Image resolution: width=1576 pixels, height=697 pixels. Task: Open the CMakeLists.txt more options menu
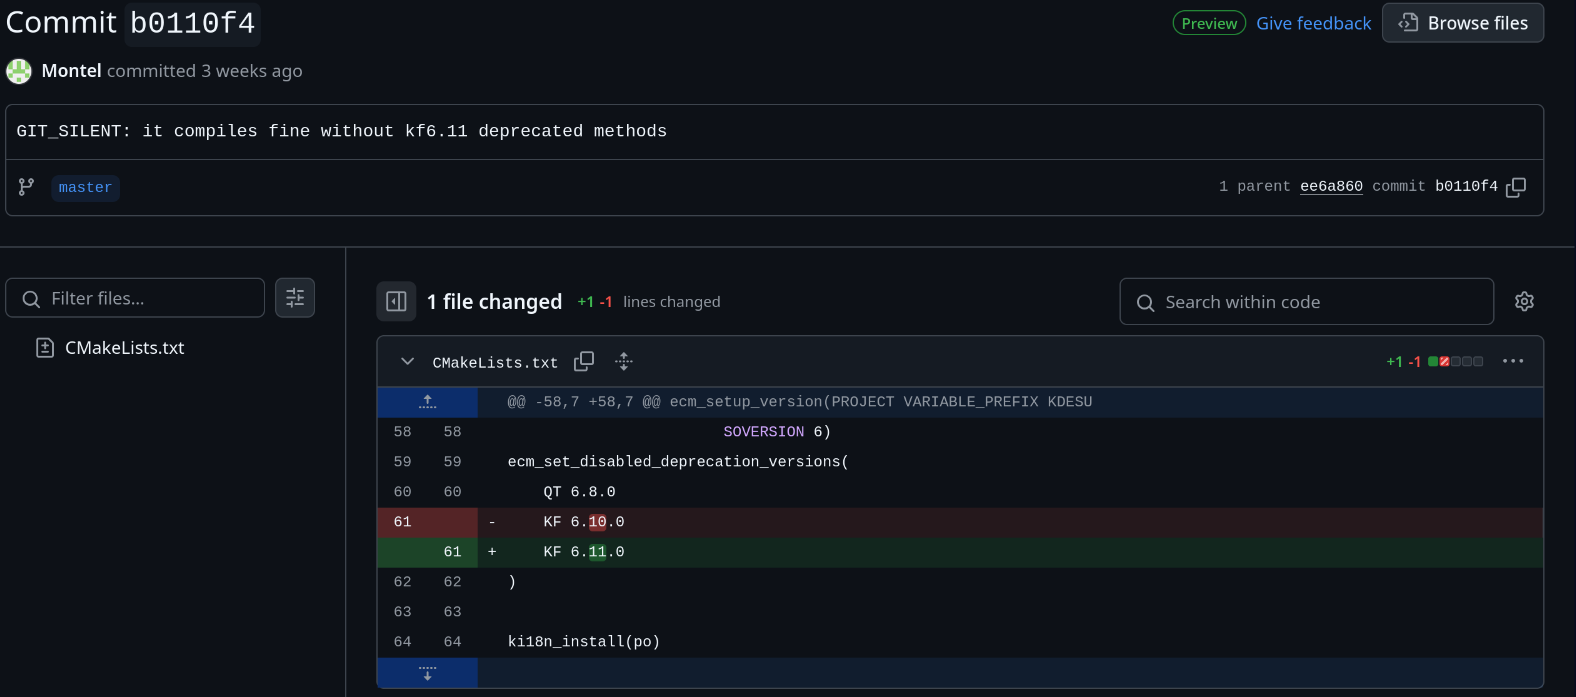(1513, 362)
